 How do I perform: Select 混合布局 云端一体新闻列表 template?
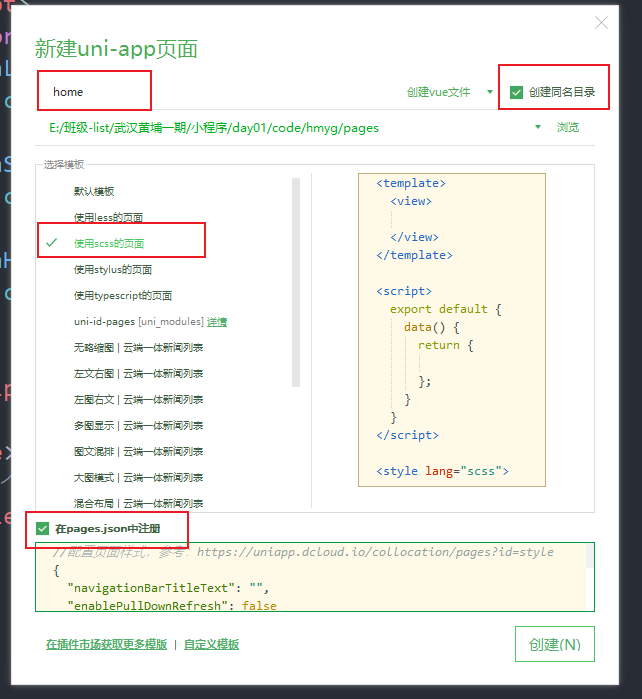138,504
